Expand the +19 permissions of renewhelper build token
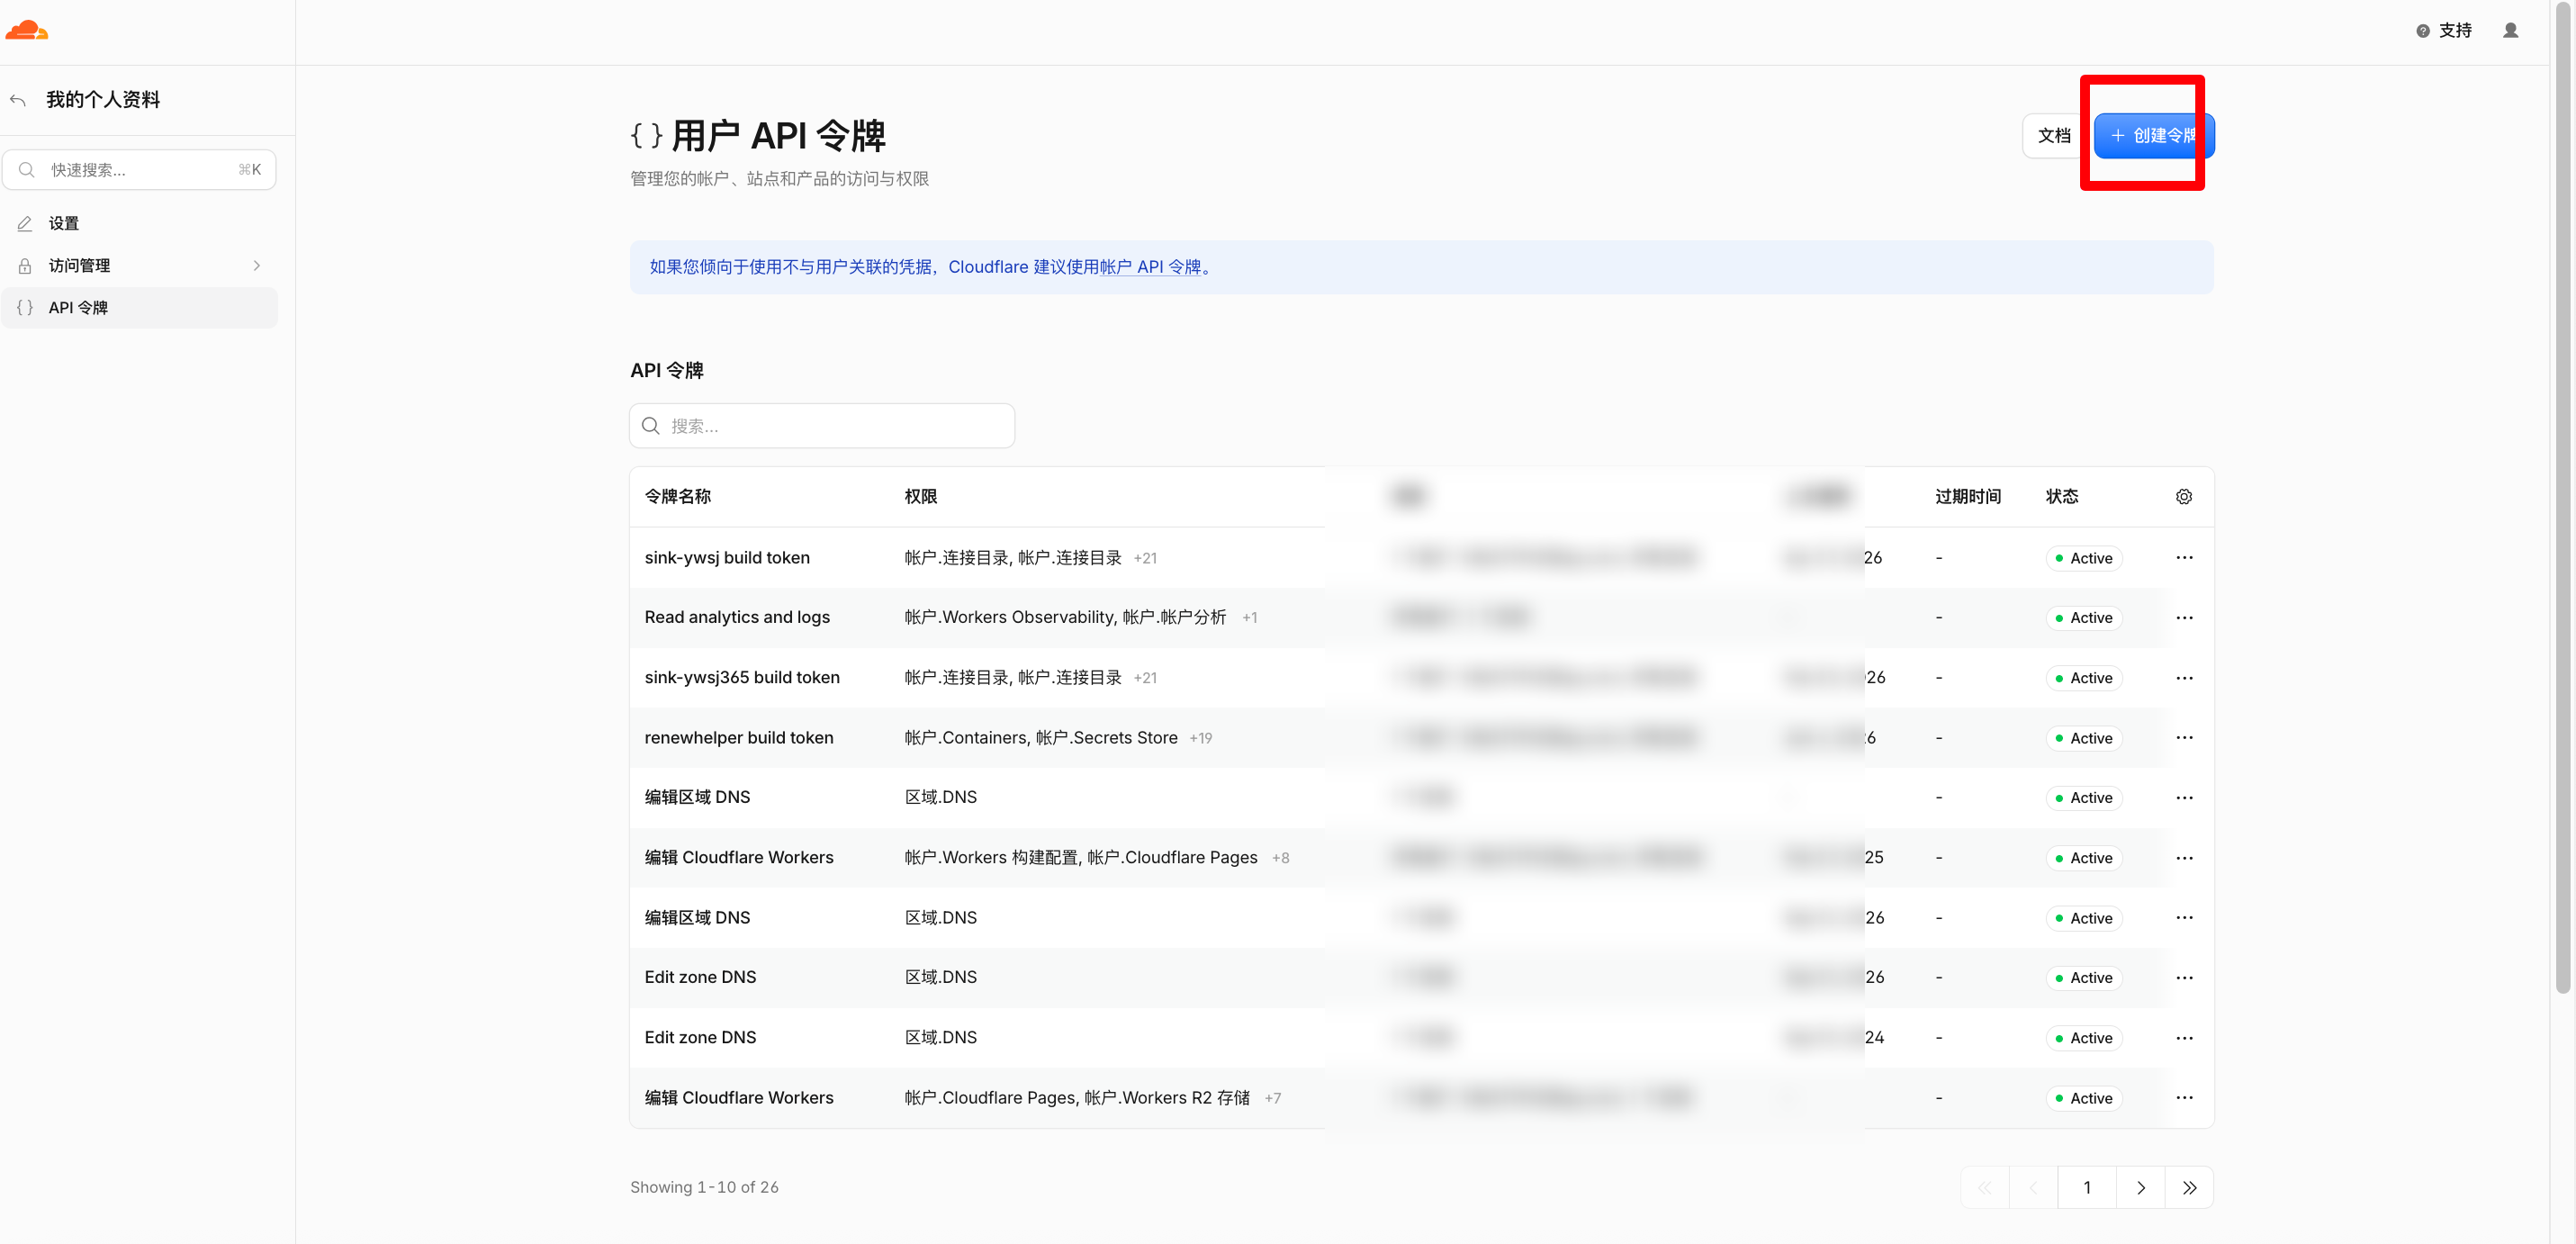 click(1201, 739)
